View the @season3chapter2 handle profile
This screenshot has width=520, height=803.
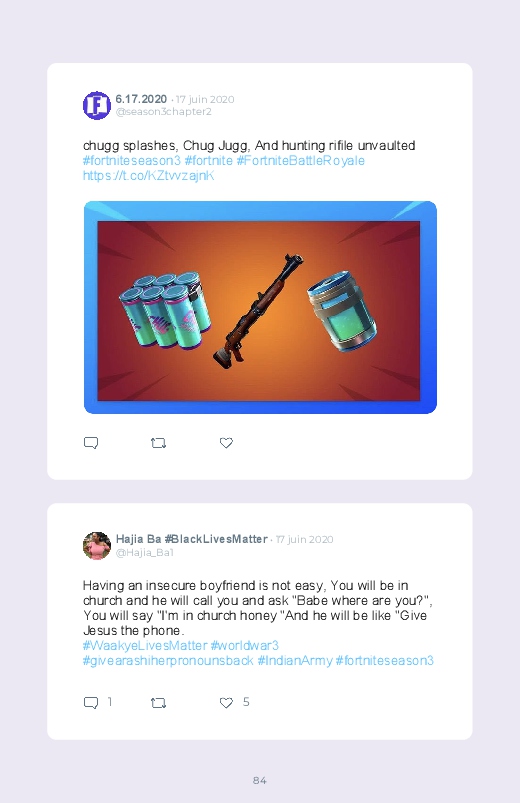163,112
